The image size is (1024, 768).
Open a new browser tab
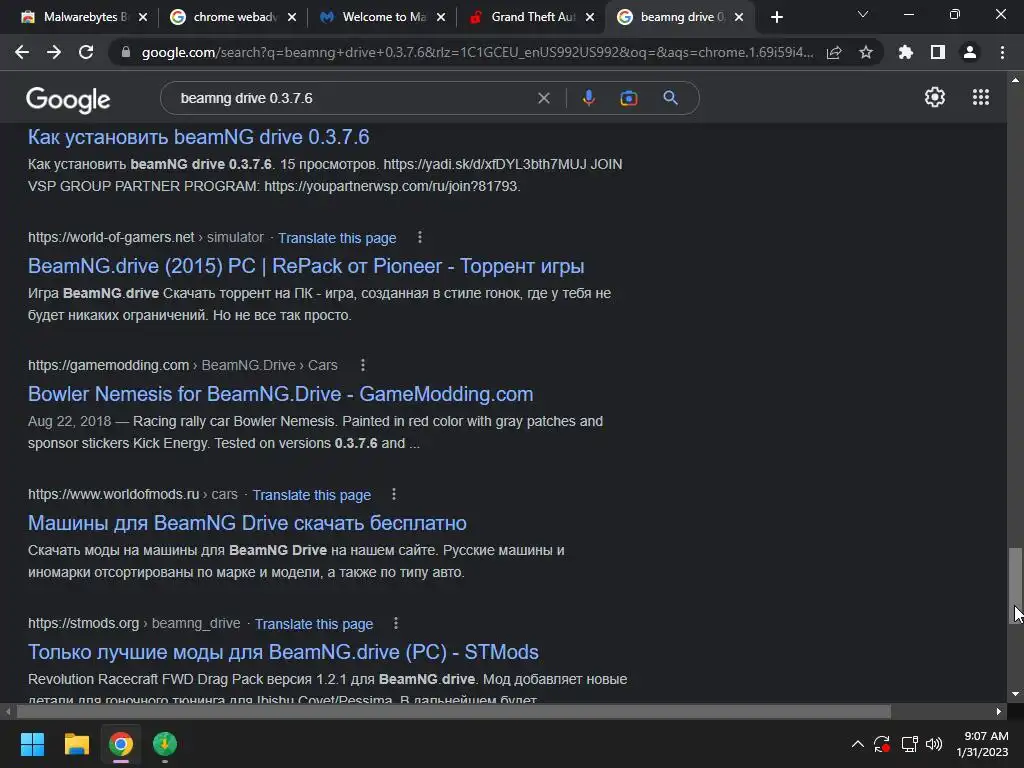pos(776,17)
